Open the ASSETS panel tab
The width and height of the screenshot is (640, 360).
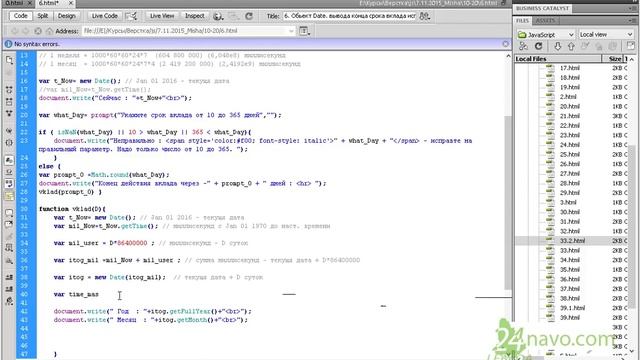tap(545, 20)
